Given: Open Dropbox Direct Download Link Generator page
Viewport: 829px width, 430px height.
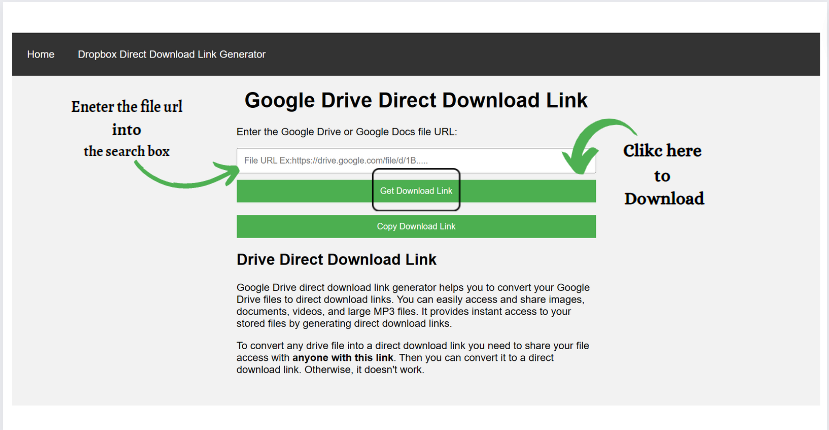Looking at the screenshot, I should [x=171, y=54].
